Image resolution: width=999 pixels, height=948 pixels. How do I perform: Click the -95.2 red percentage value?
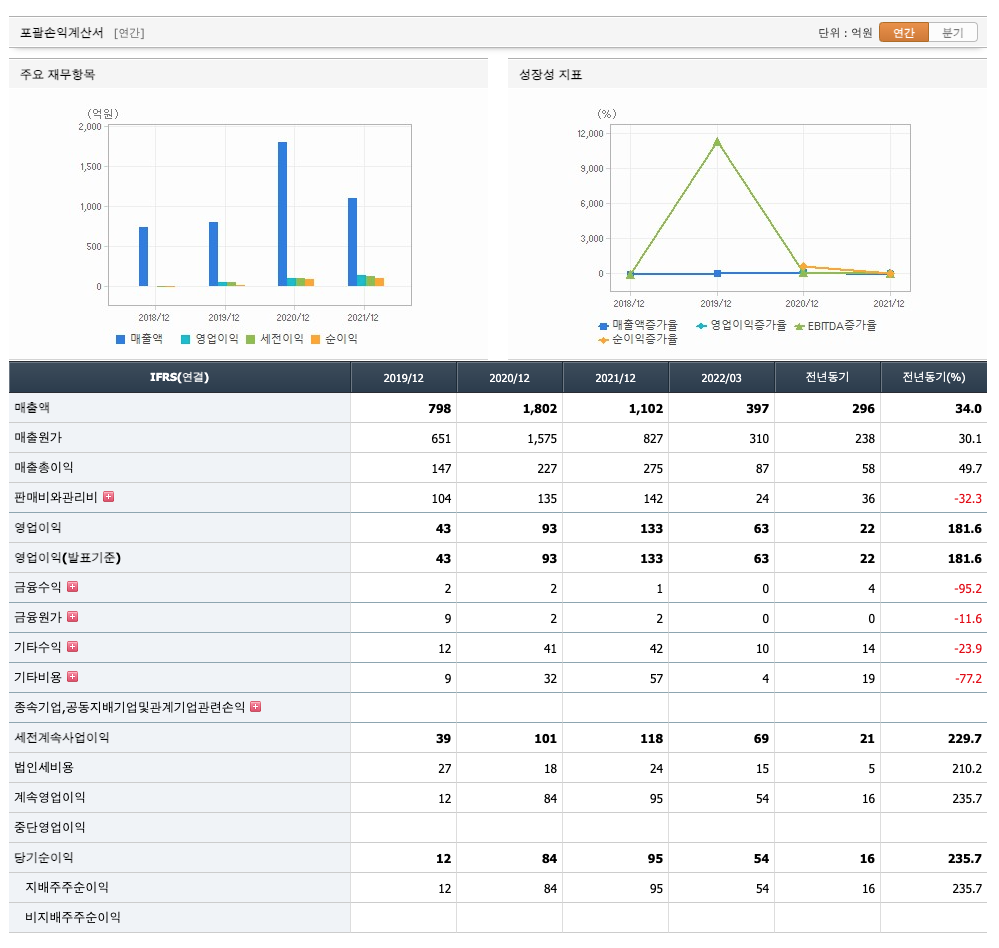968,588
